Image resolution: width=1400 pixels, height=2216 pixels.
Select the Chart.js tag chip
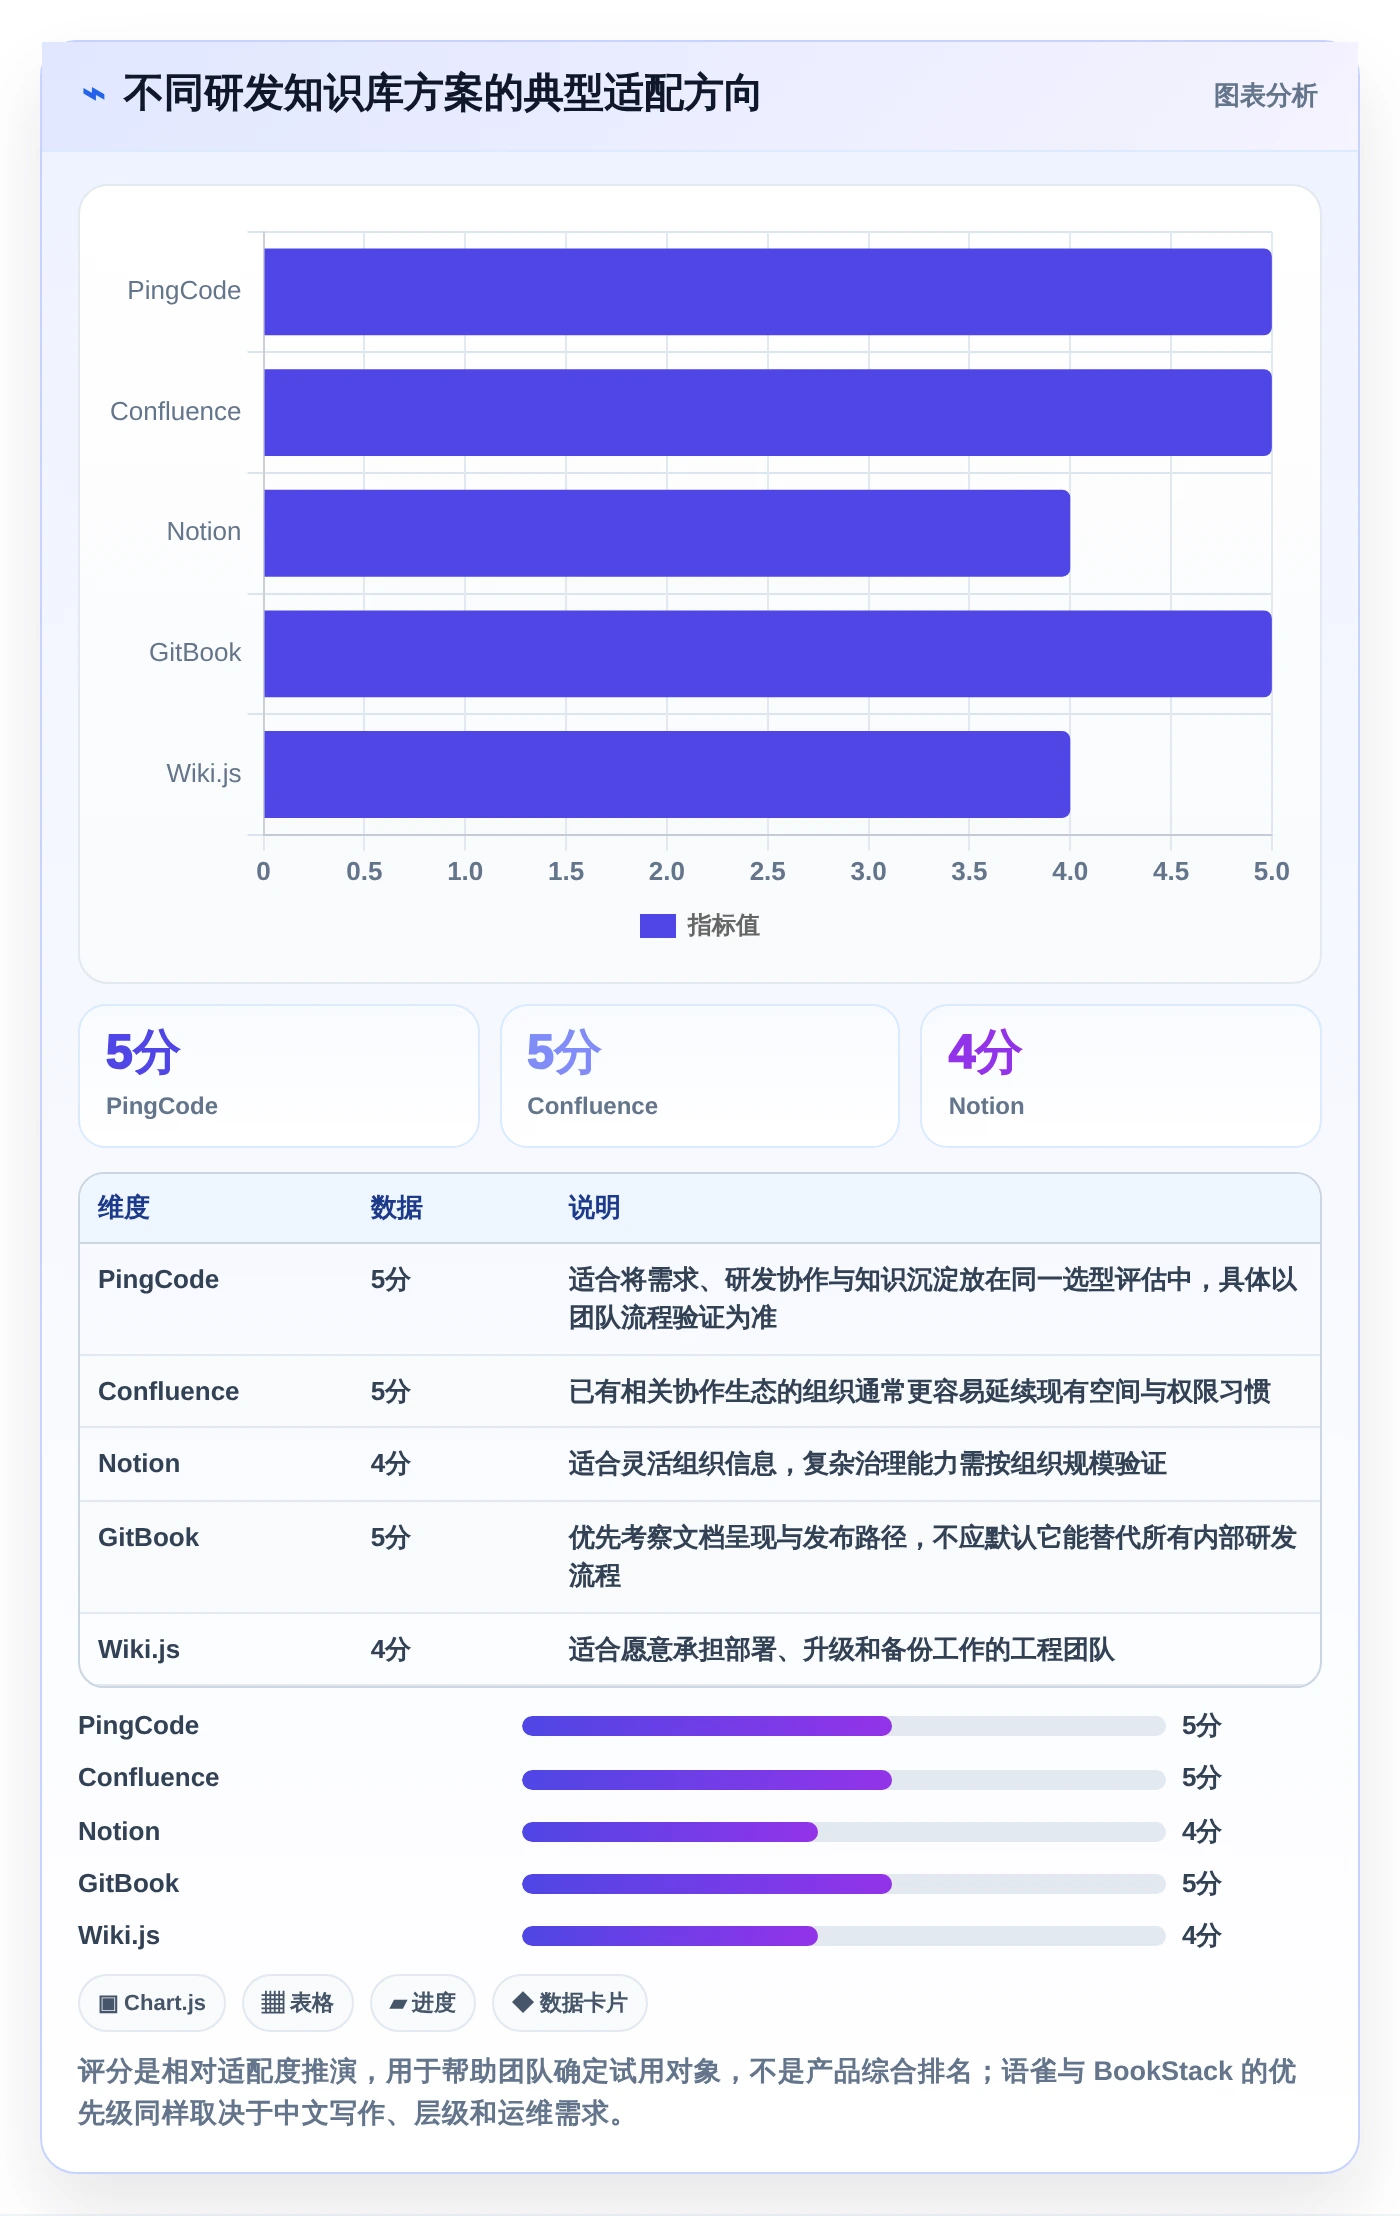pos(152,2003)
